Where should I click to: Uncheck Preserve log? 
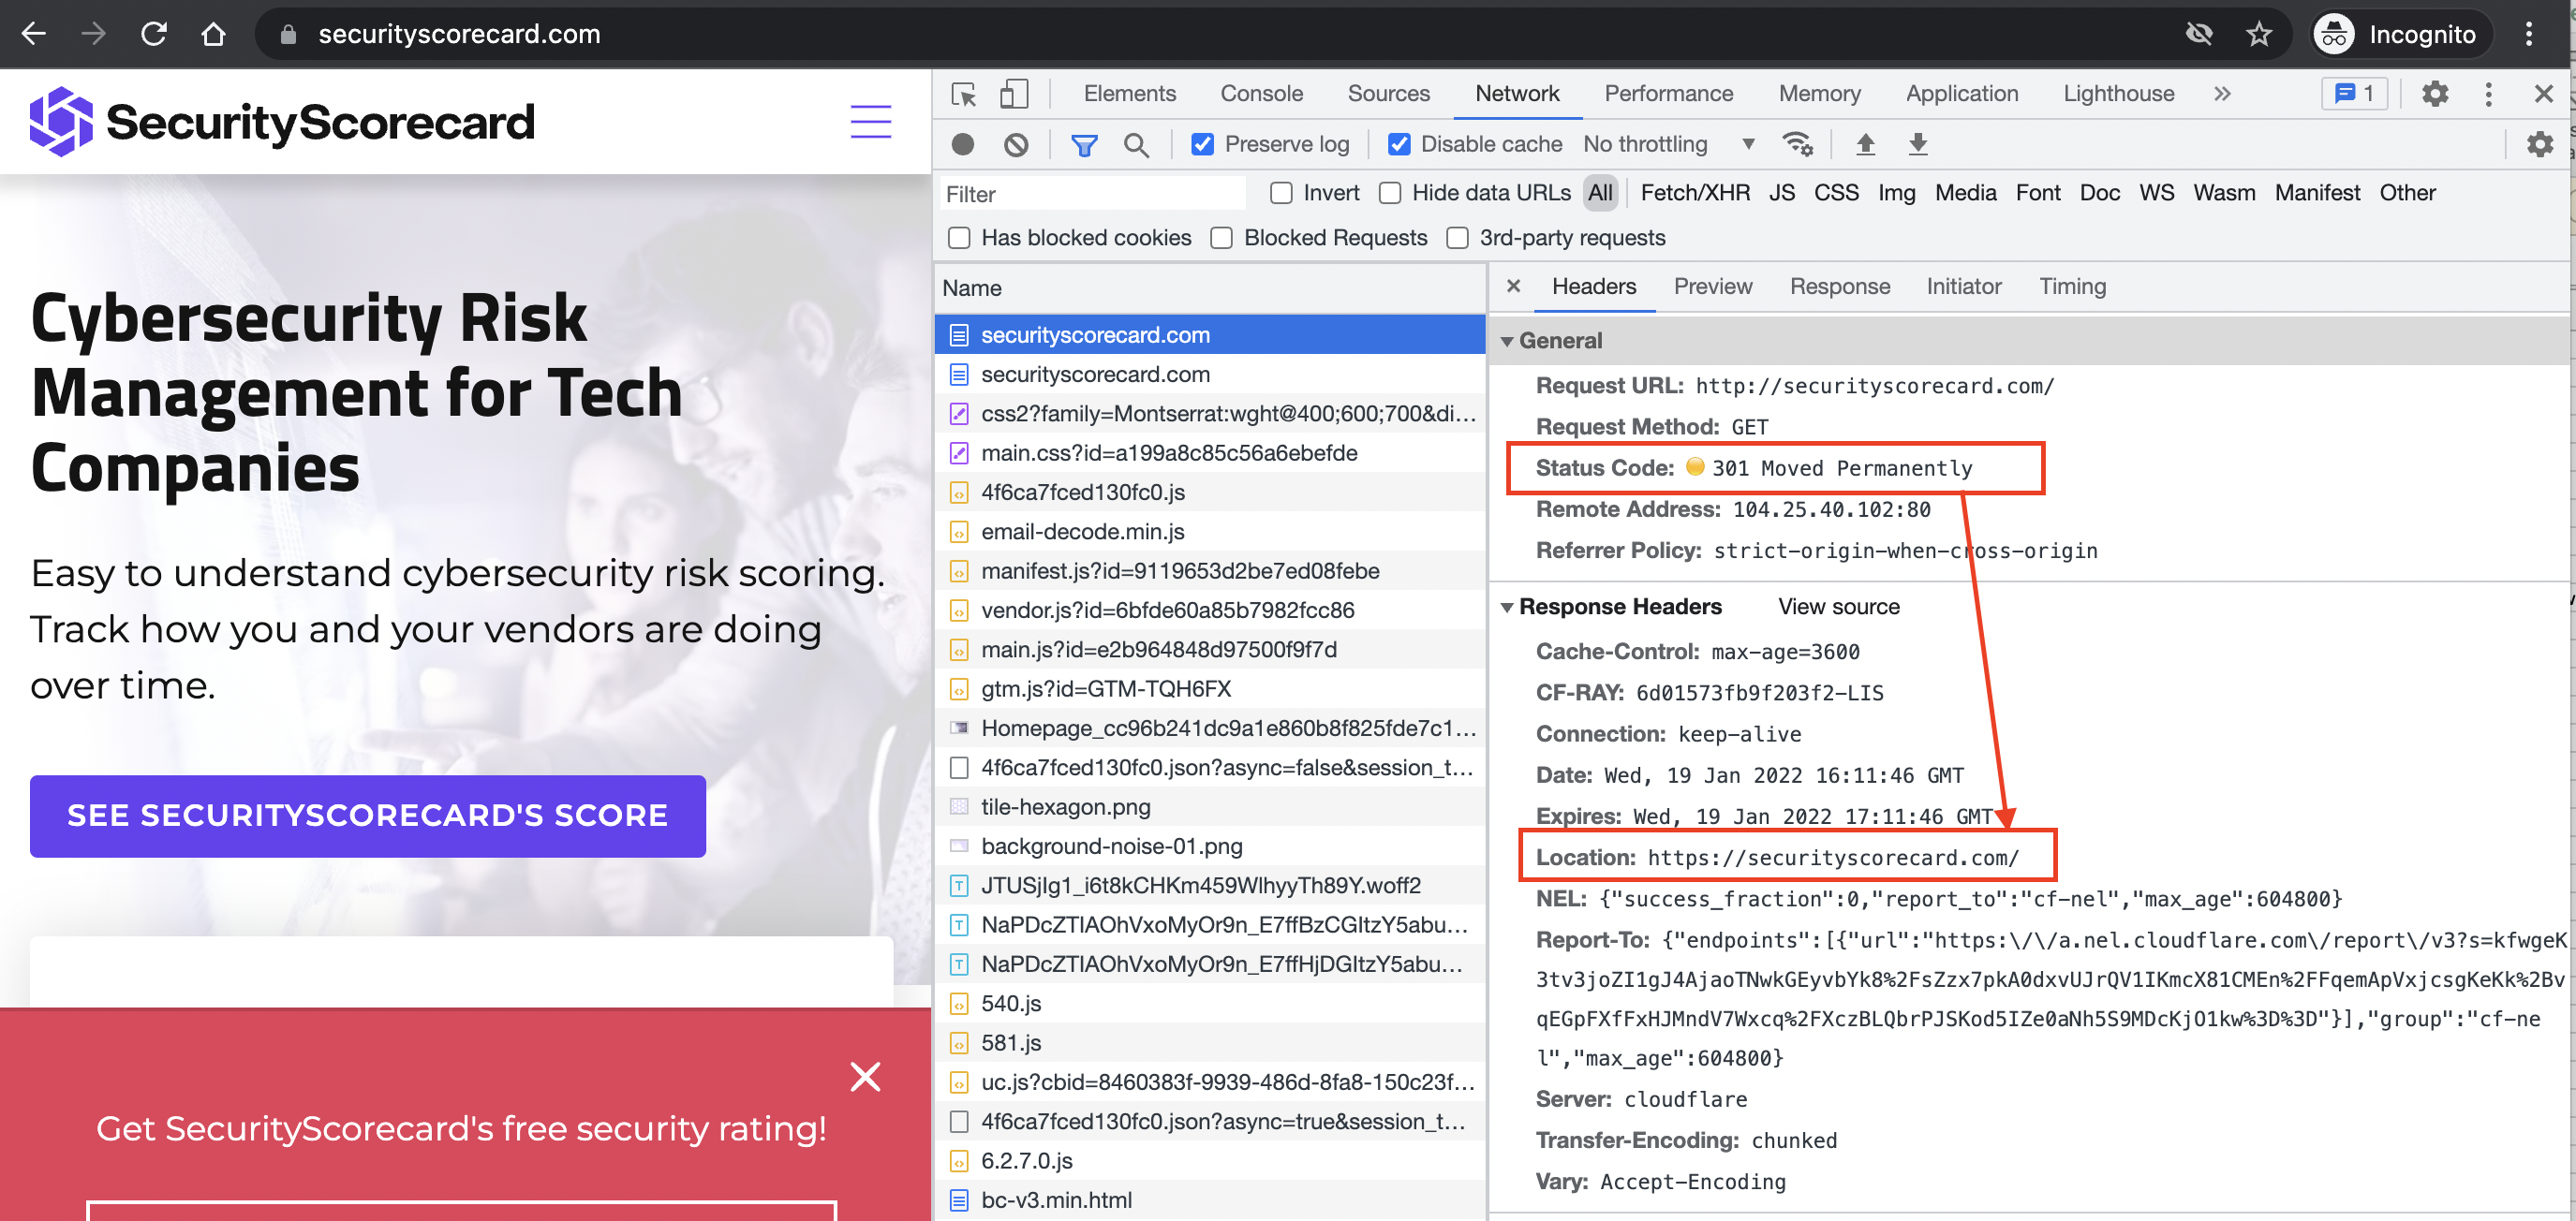pyautogui.click(x=1203, y=144)
